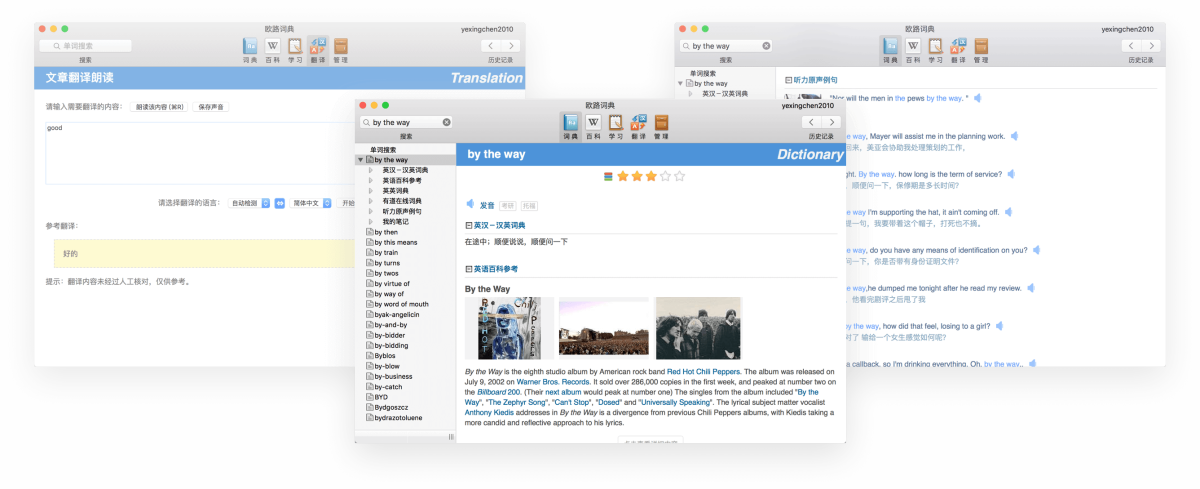1200x489 pixels.
Task: Collapse 'by the way' tree node in front window
Action: pyautogui.click(x=360, y=160)
